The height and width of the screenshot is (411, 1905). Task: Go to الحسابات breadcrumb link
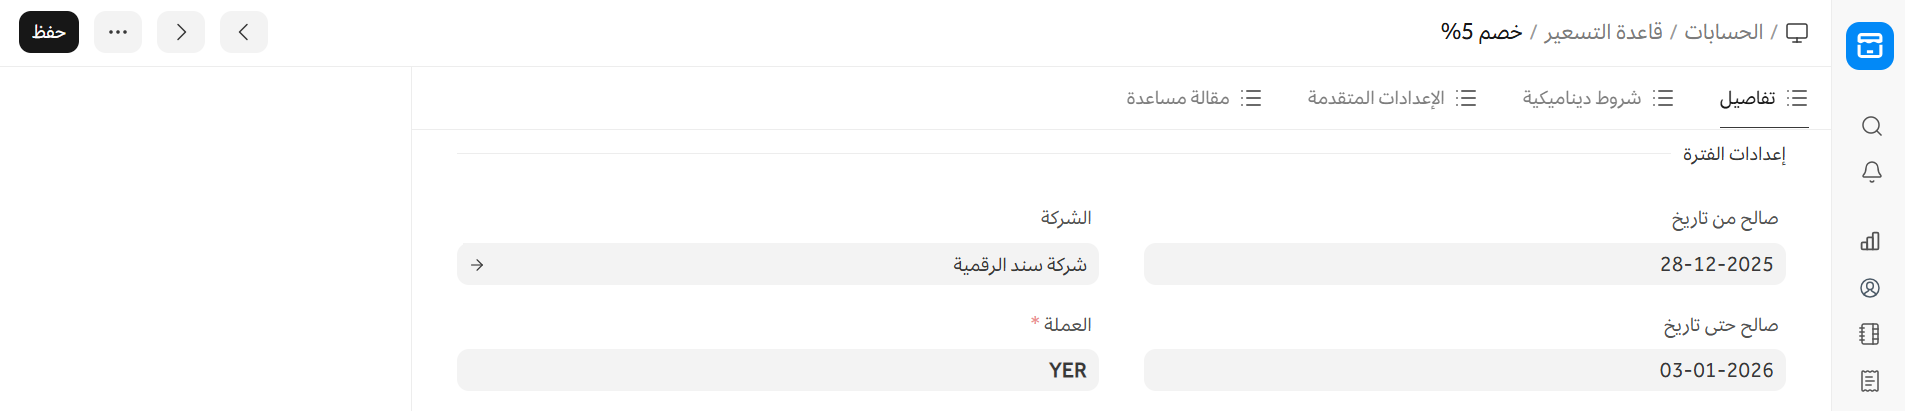[x=1723, y=32]
